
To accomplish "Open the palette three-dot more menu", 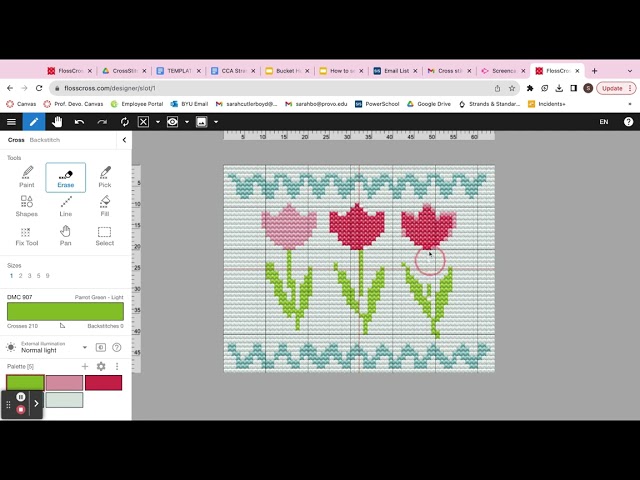I will click(x=117, y=367).
